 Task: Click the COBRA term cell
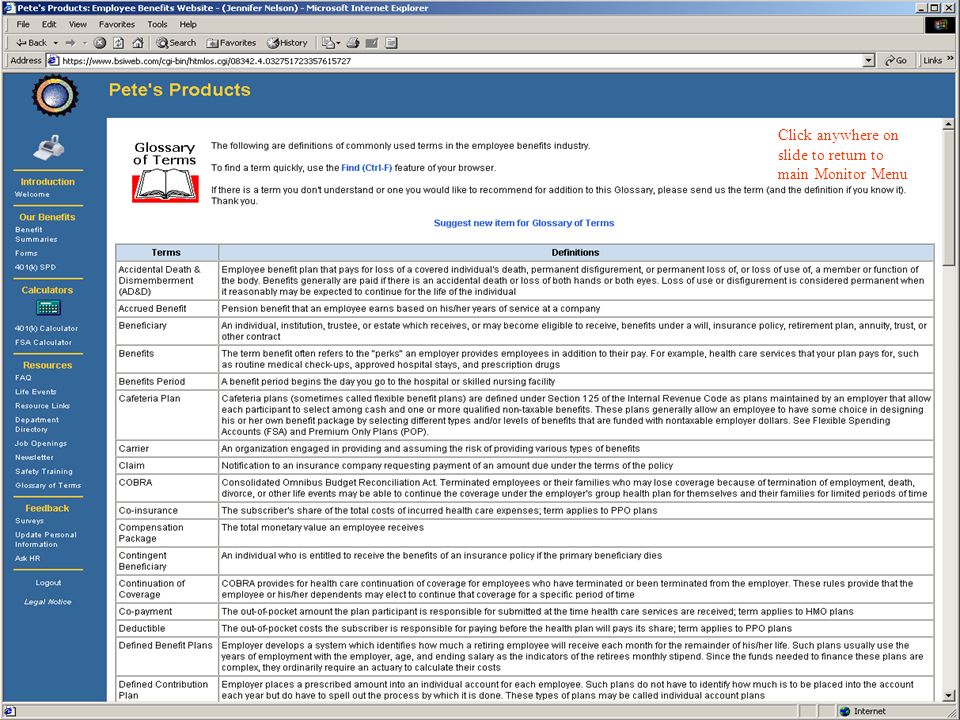pos(167,488)
